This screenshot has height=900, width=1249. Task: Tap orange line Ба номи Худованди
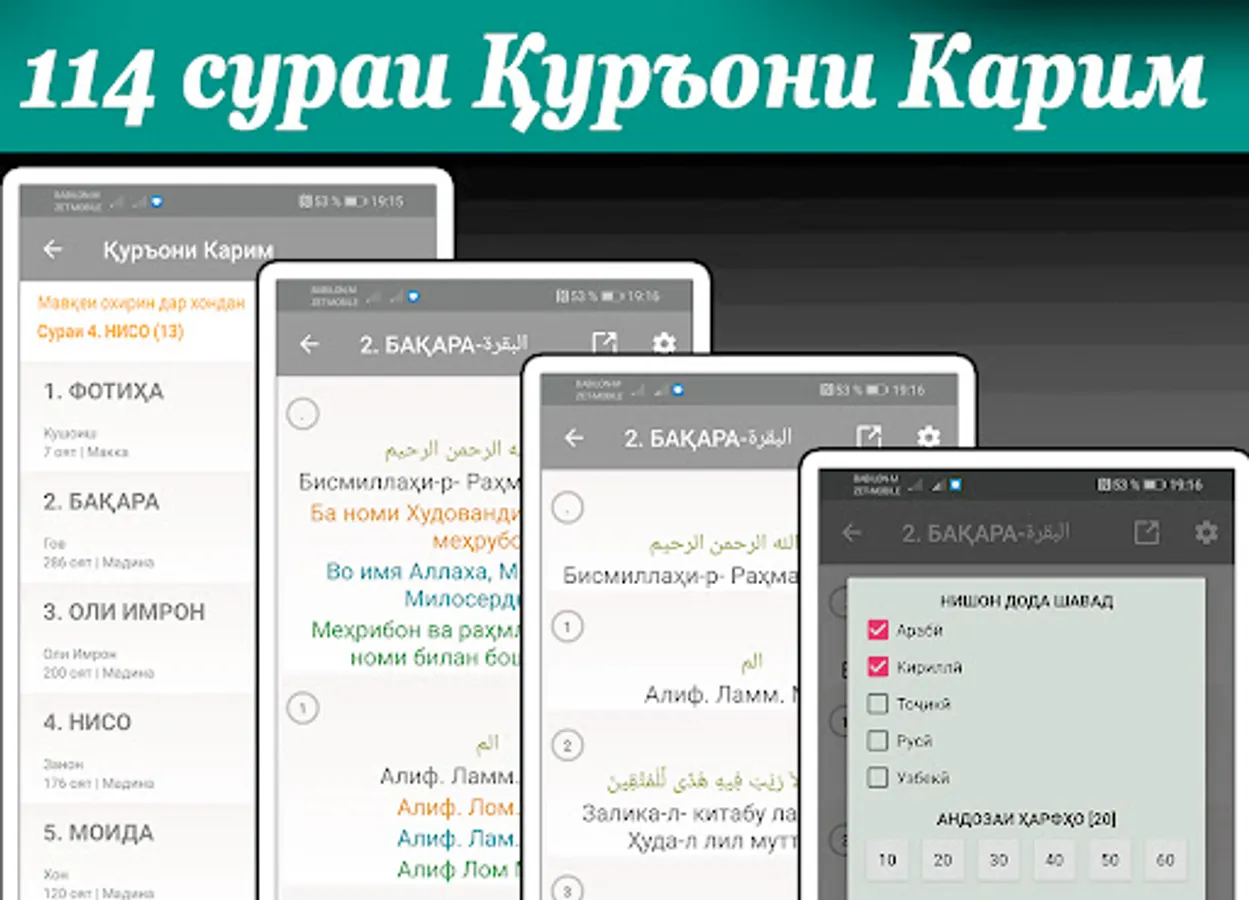pyautogui.click(x=417, y=514)
